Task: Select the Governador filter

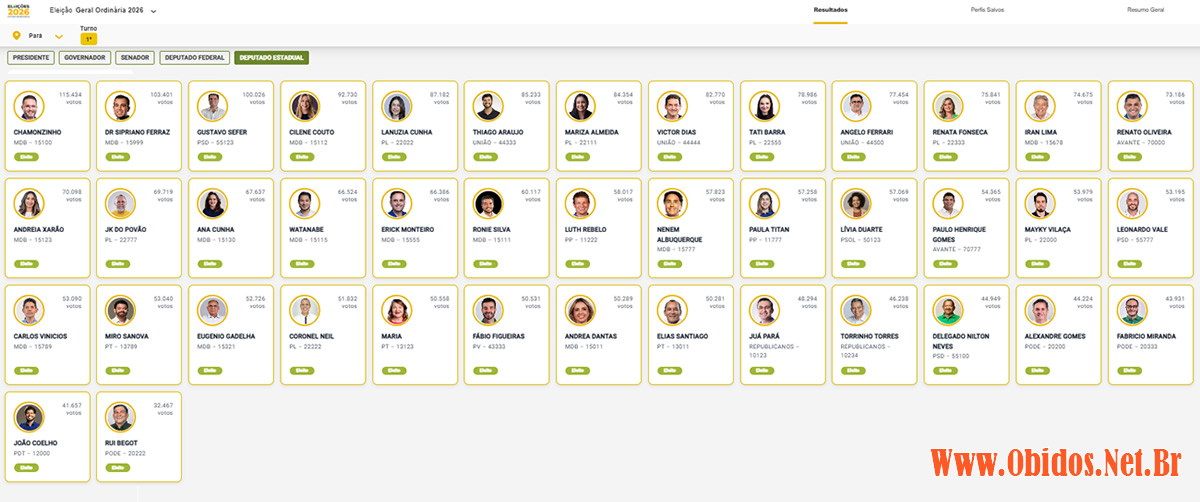Action: 85,58
